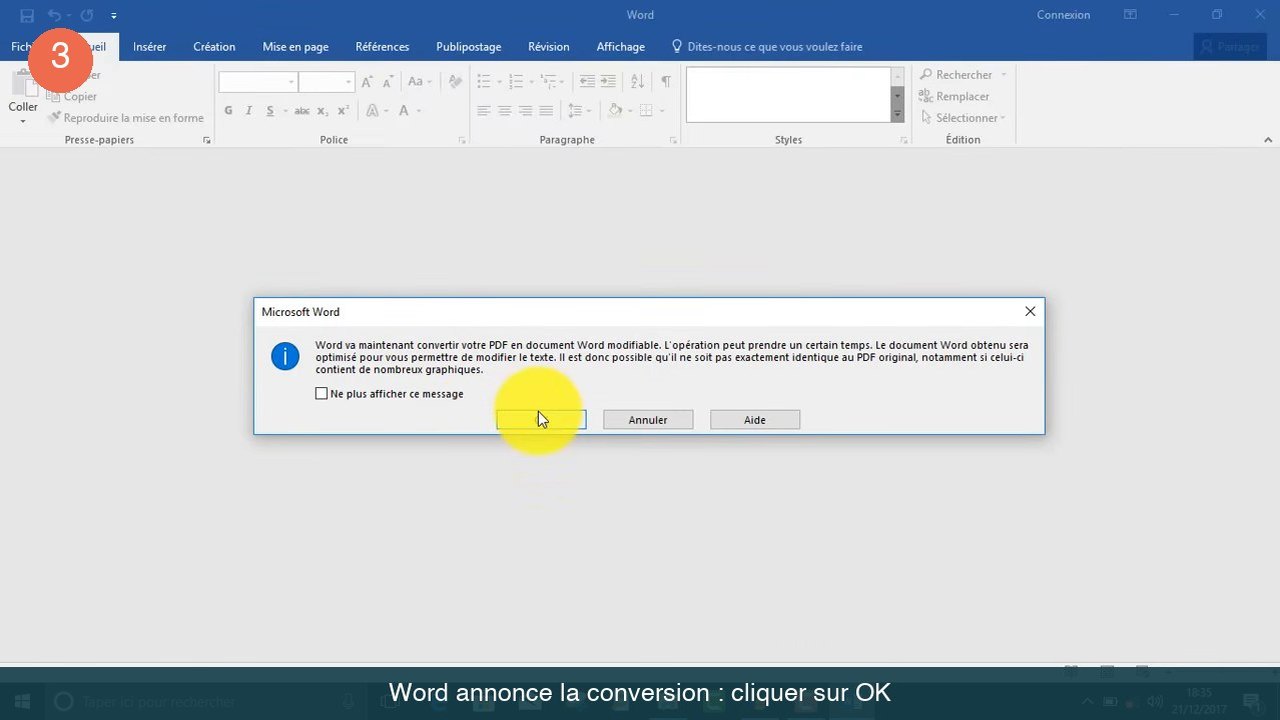Screen dimensions: 1280x720
Task: Click the sort A-Z icon
Action: coord(637,82)
